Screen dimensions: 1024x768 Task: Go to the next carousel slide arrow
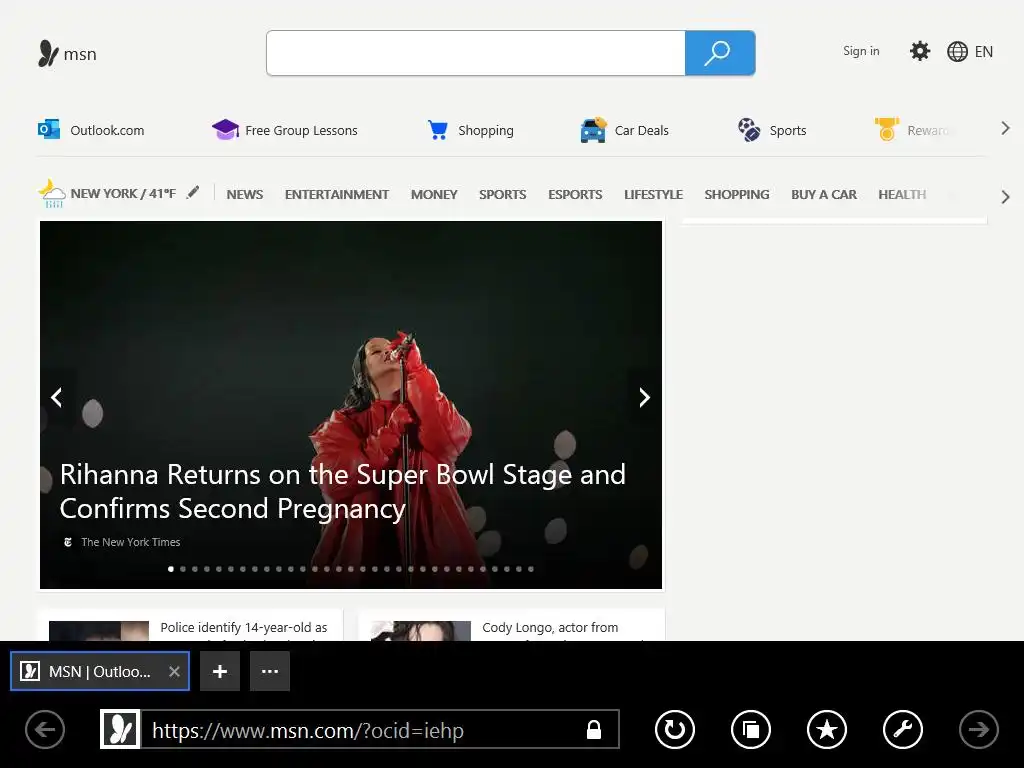pyautogui.click(x=645, y=397)
